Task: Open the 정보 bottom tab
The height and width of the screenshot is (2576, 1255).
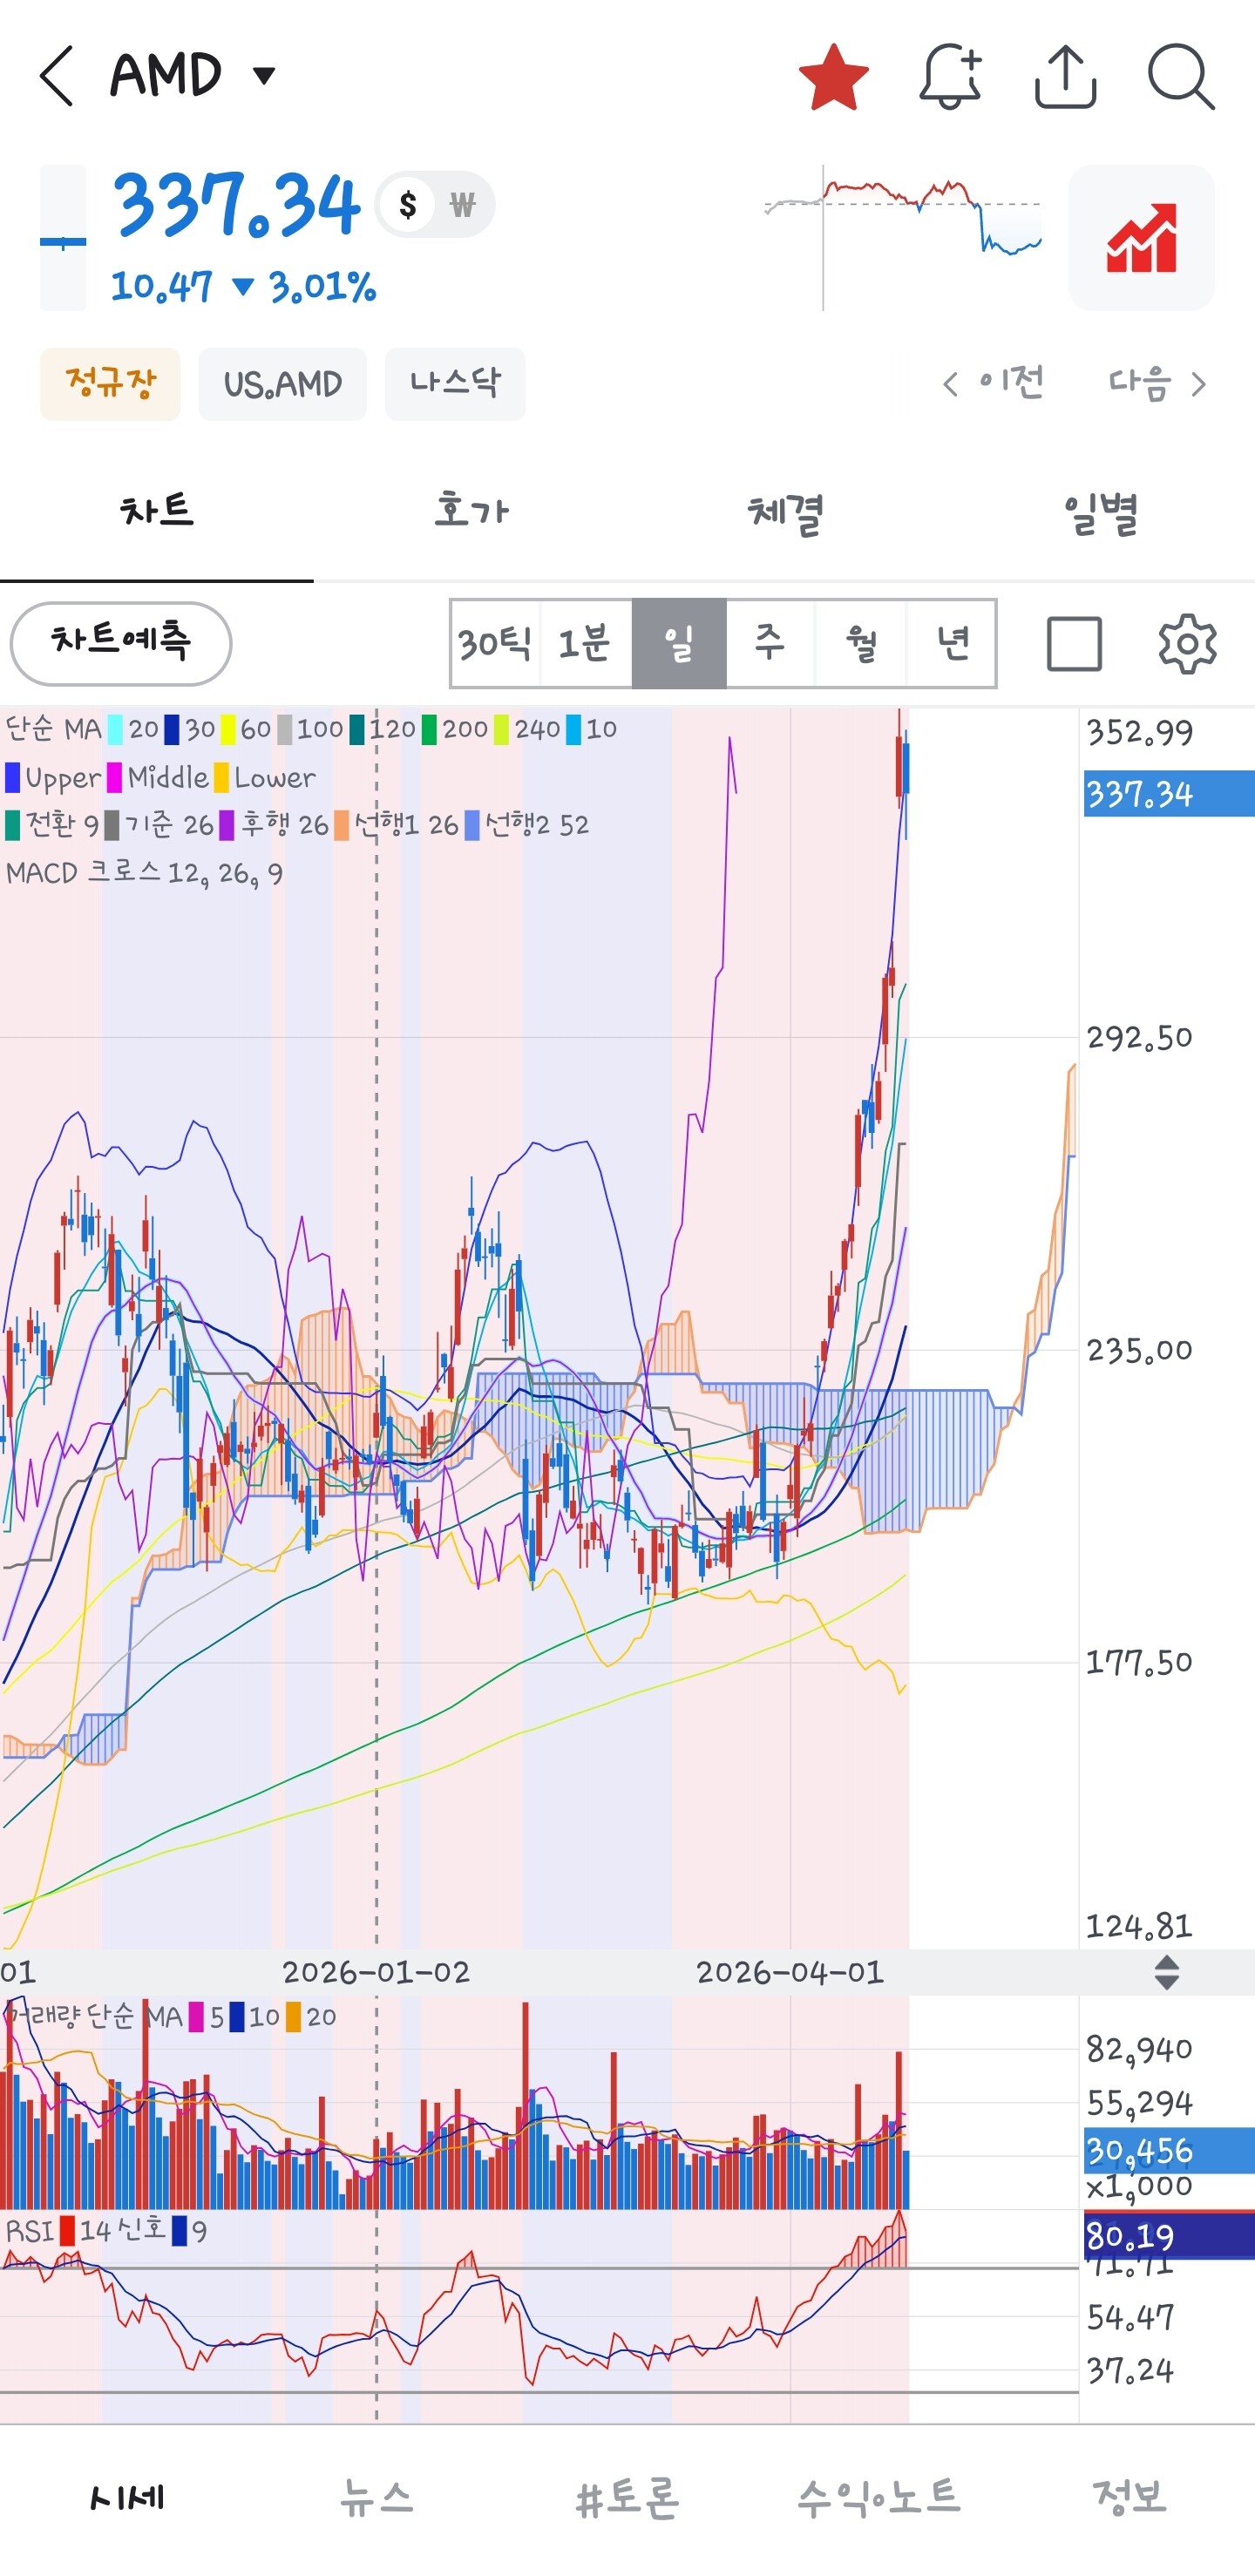Action: coord(1130,2498)
